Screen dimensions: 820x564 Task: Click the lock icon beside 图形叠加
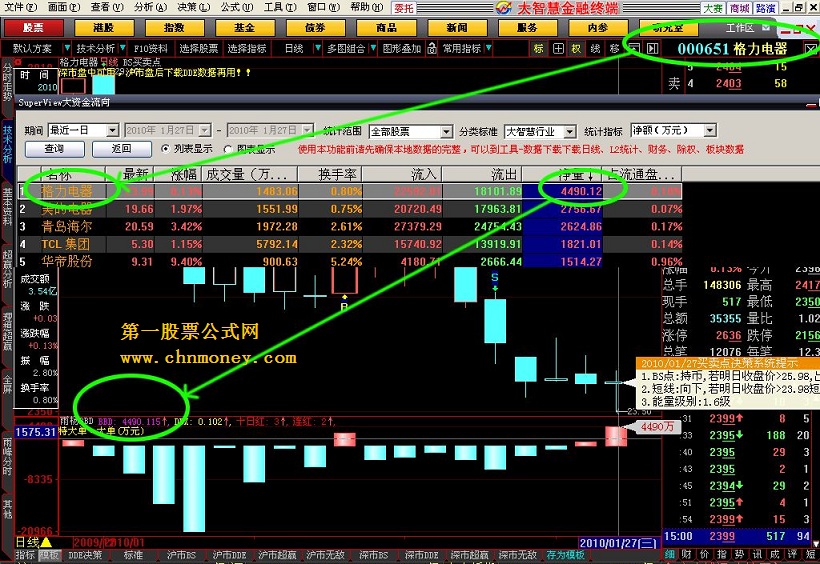tap(432, 49)
